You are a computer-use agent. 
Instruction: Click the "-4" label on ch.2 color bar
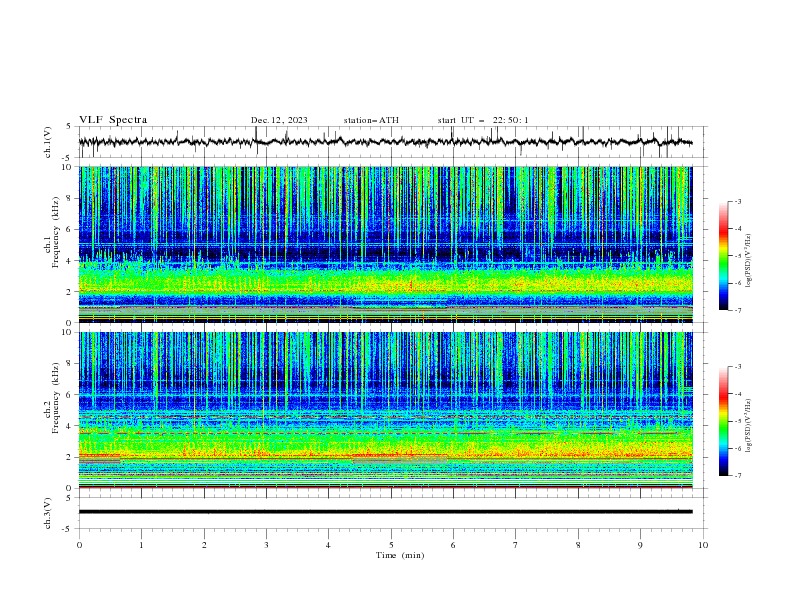pyautogui.click(x=737, y=394)
